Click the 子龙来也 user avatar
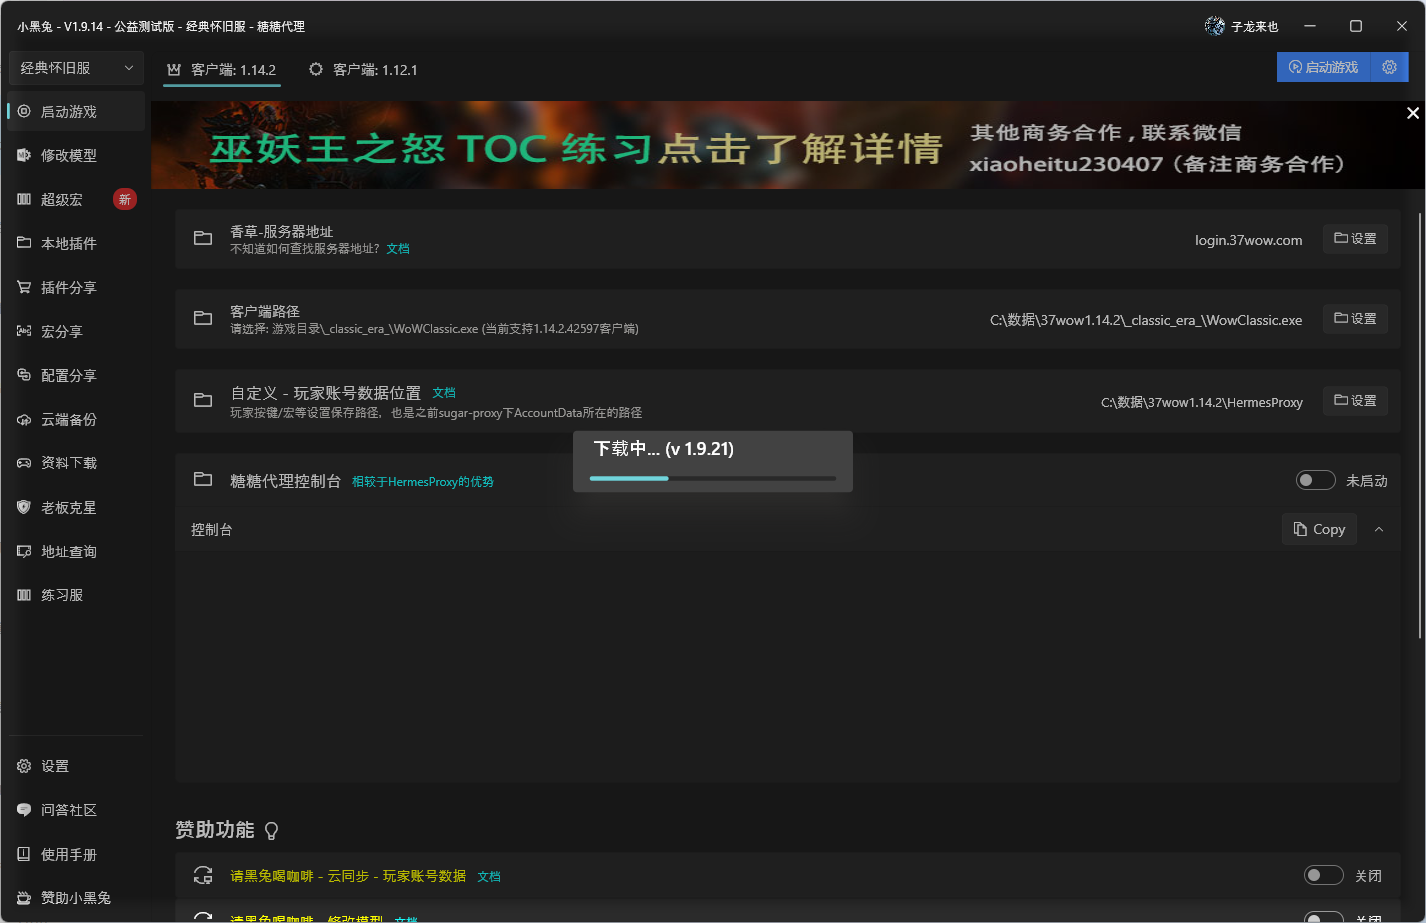This screenshot has width=1426, height=923. click(x=1215, y=26)
